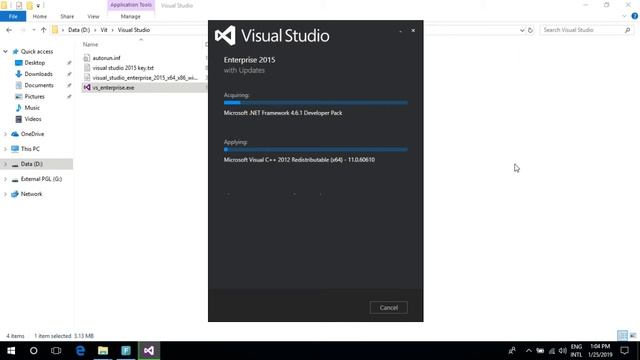Switch to the Share ribbon tab
This screenshot has width=640, height=360.
tap(67, 16)
